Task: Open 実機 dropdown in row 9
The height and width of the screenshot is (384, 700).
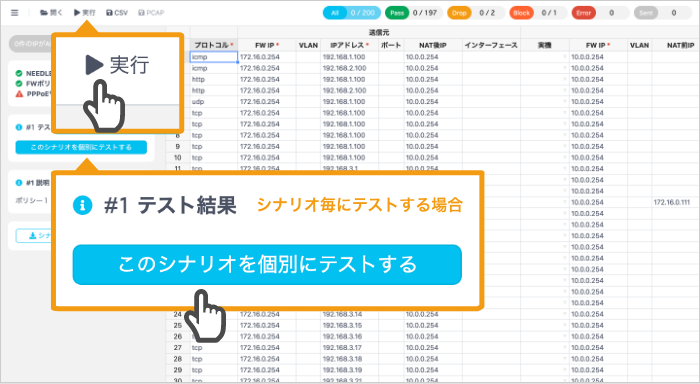Action: (x=565, y=146)
